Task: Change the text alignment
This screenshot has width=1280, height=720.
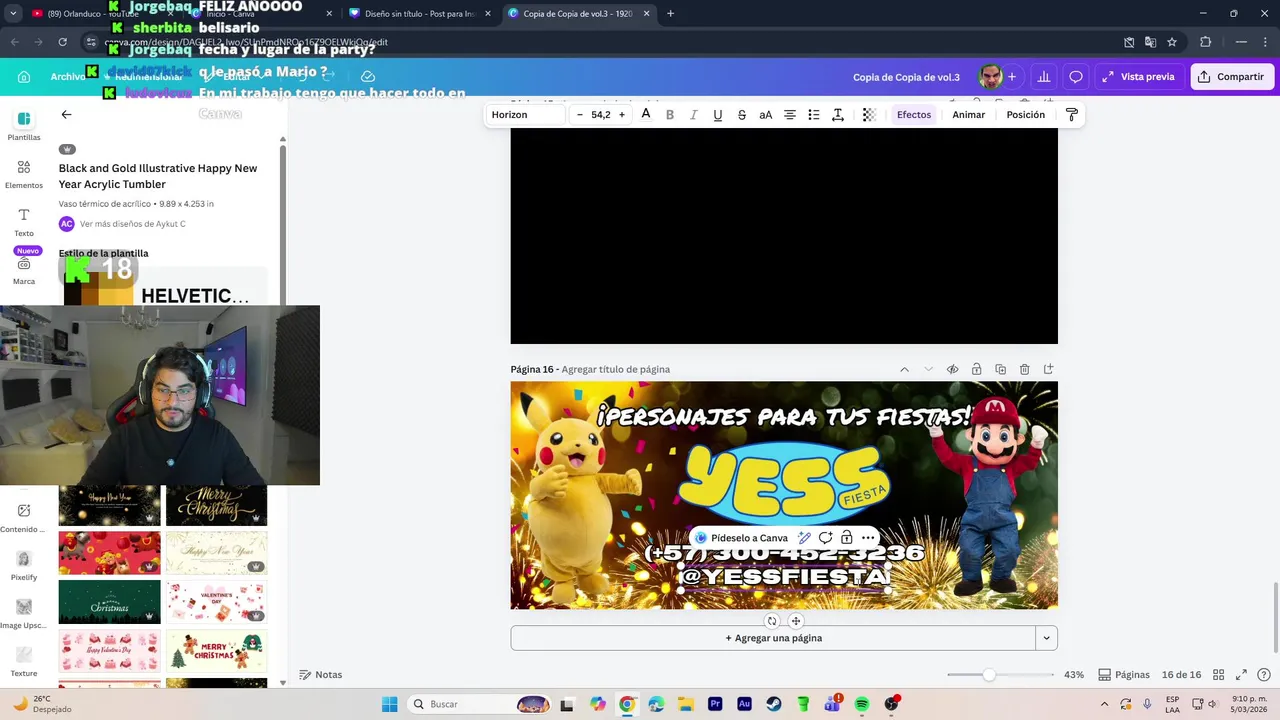Action: [790, 115]
